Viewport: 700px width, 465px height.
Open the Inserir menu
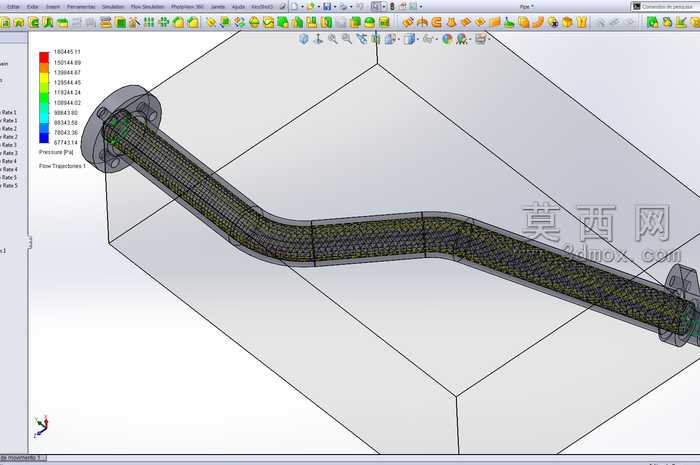pyautogui.click(x=53, y=7)
